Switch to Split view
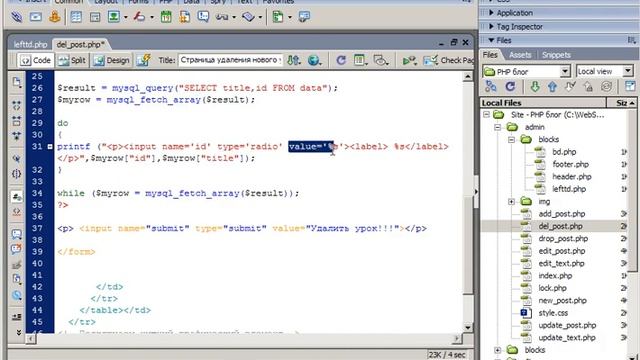Image resolution: width=640 pixels, height=360 pixels. point(72,60)
